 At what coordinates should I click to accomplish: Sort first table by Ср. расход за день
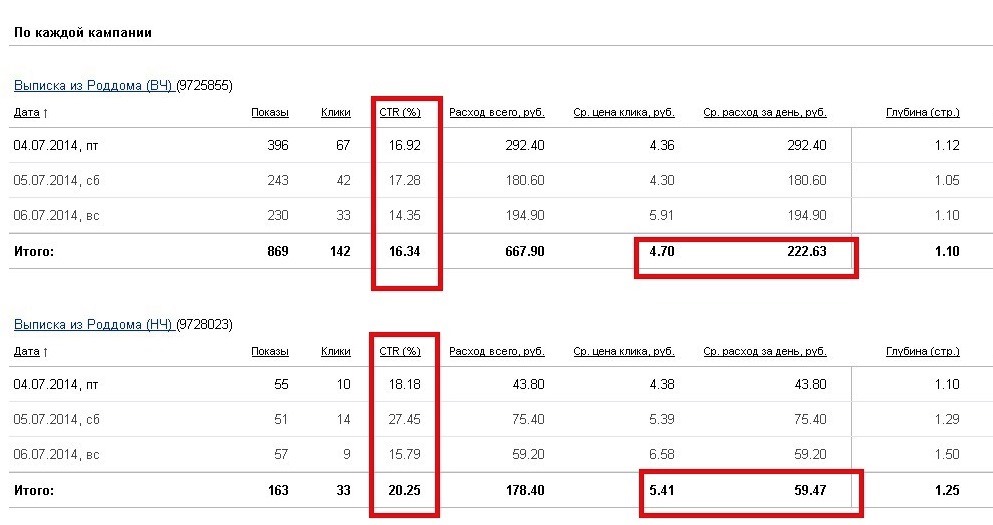click(764, 112)
